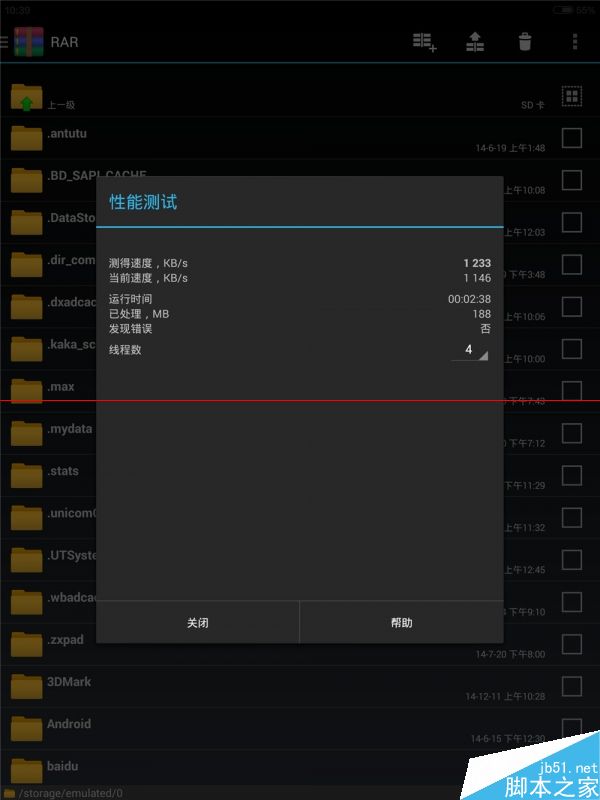Tap the RAR app logo icon

coord(29,42)
